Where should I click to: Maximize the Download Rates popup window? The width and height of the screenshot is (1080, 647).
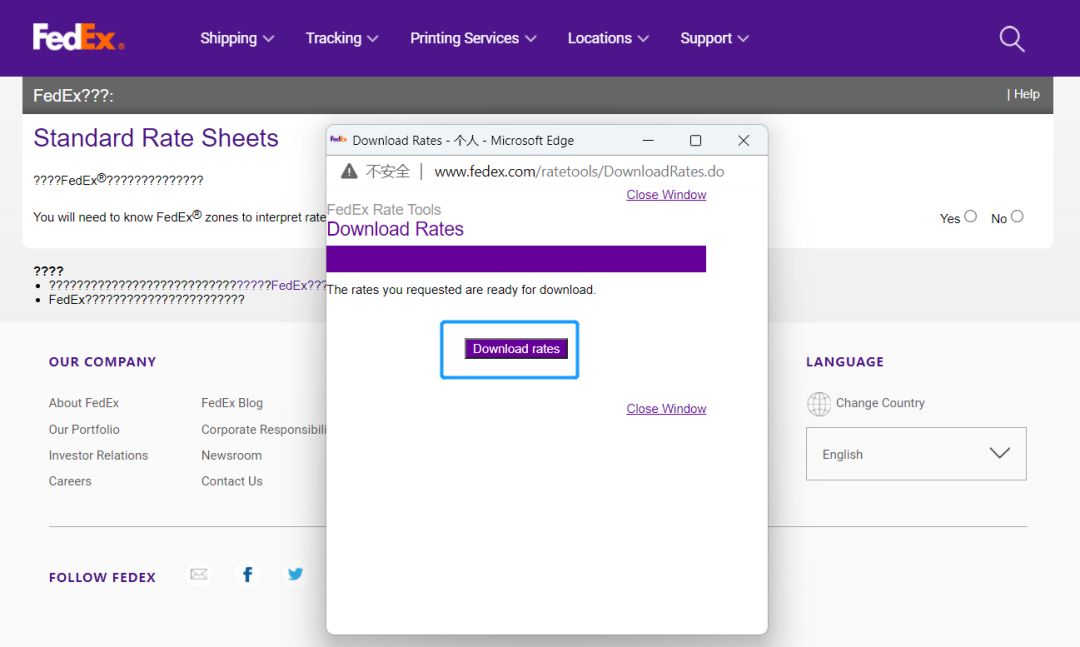(x=696, y=141)
